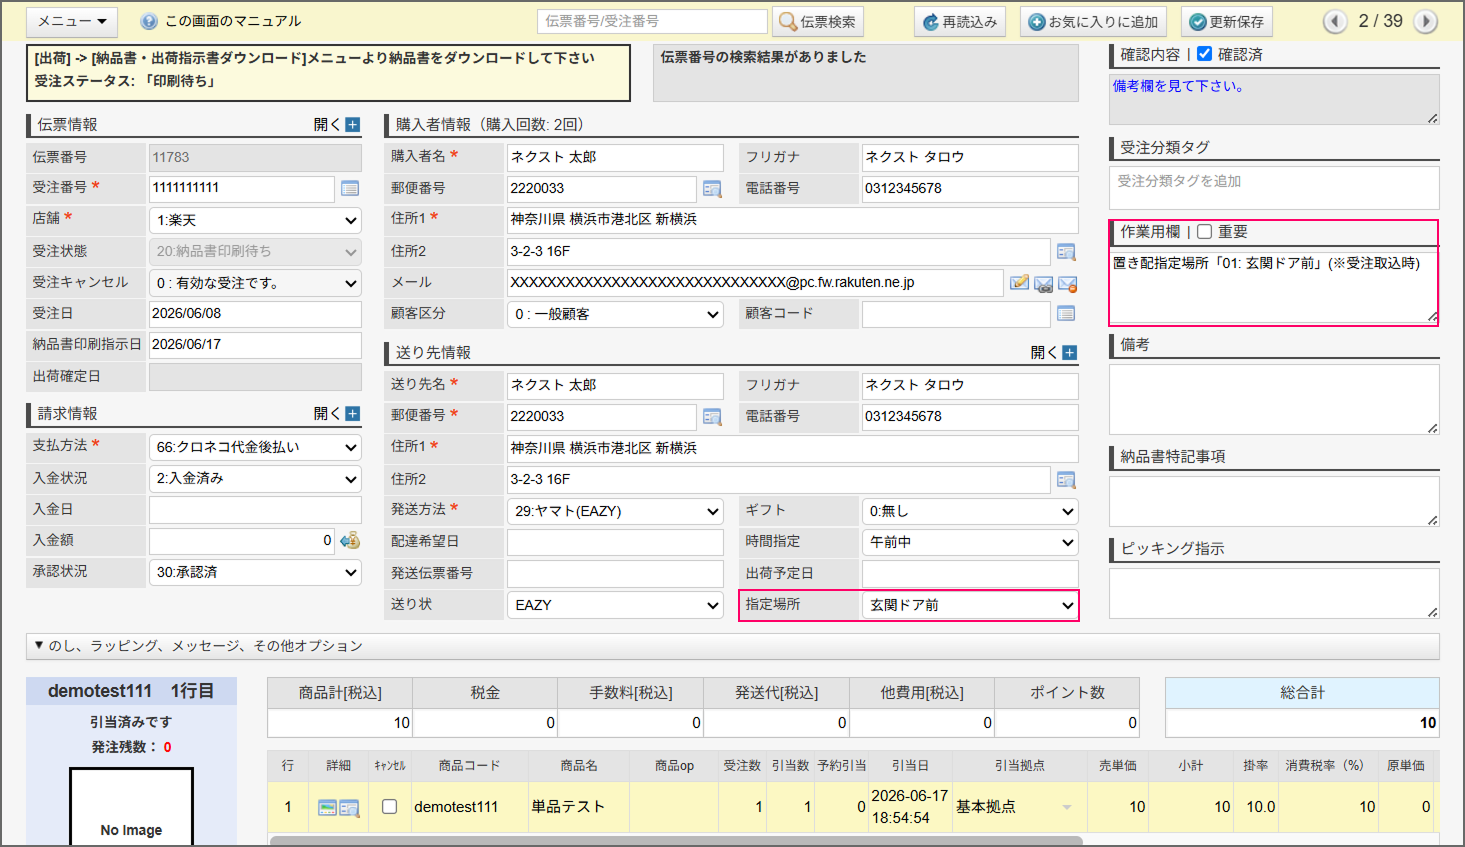Click the 発送伝票番号 input field
This screenshot has height=847, width=1465.
pyautogui.click(x=615, y=574)
